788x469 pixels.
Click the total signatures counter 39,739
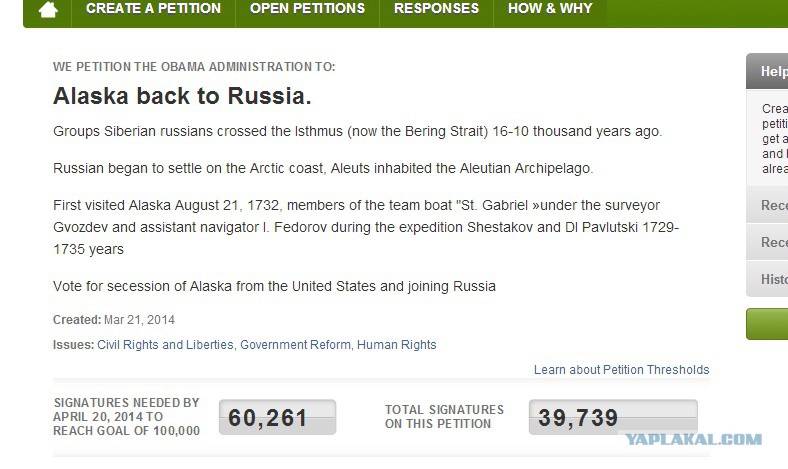(613, 417)
